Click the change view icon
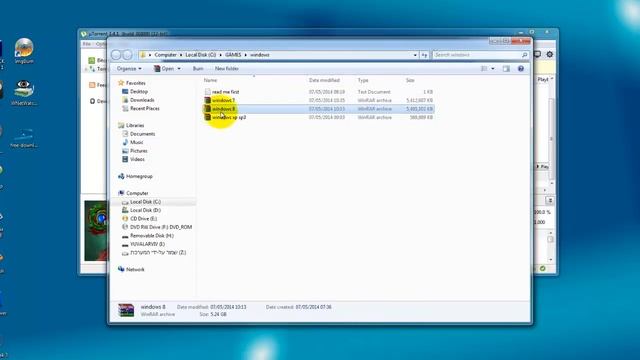The image size is (640, 360). coord(484,69)
